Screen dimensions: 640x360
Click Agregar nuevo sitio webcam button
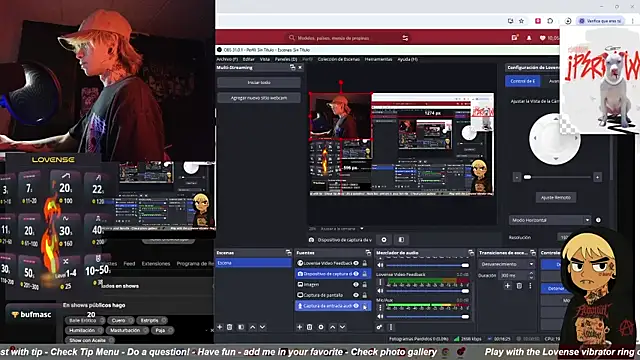(x=259, y=98)
